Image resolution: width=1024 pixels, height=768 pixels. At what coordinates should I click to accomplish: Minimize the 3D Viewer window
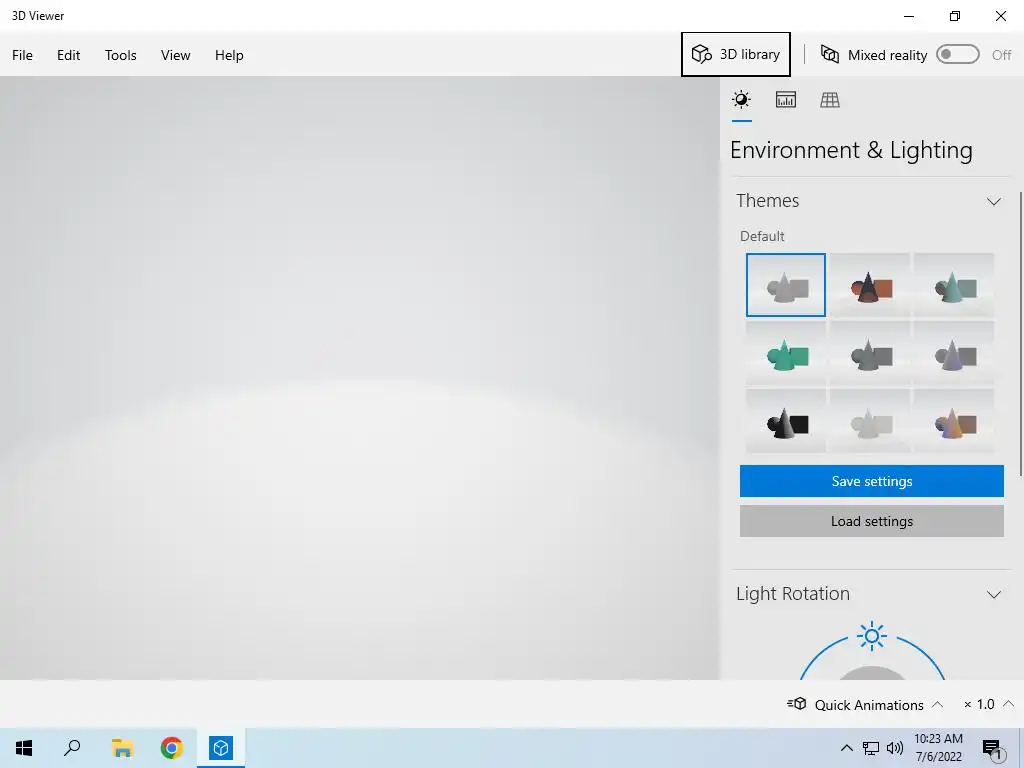pos(908,16)
